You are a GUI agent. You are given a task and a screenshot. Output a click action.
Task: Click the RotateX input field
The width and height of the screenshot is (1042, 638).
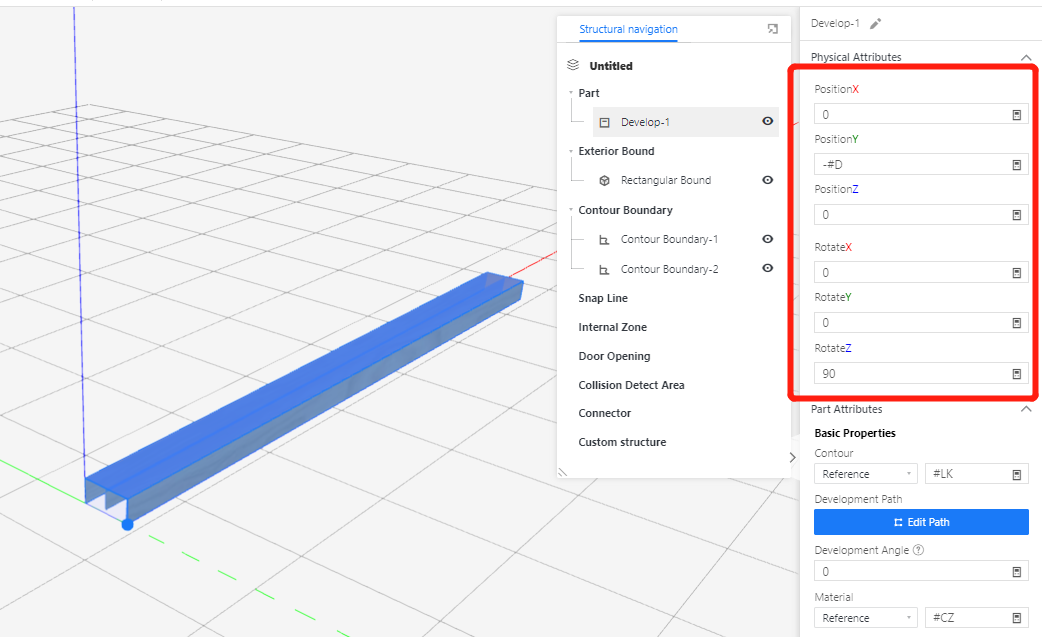[910, 273]
